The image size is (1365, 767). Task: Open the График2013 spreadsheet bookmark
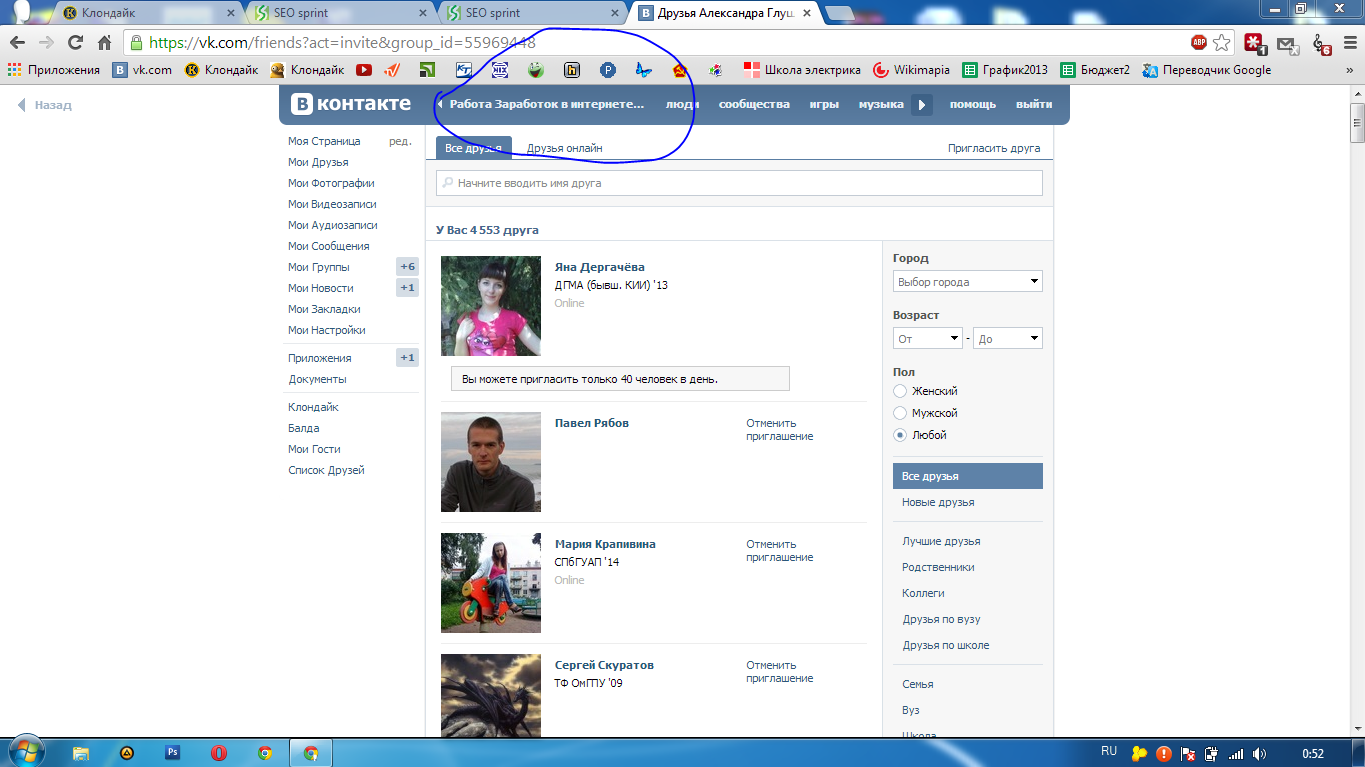click(1005, 70)
